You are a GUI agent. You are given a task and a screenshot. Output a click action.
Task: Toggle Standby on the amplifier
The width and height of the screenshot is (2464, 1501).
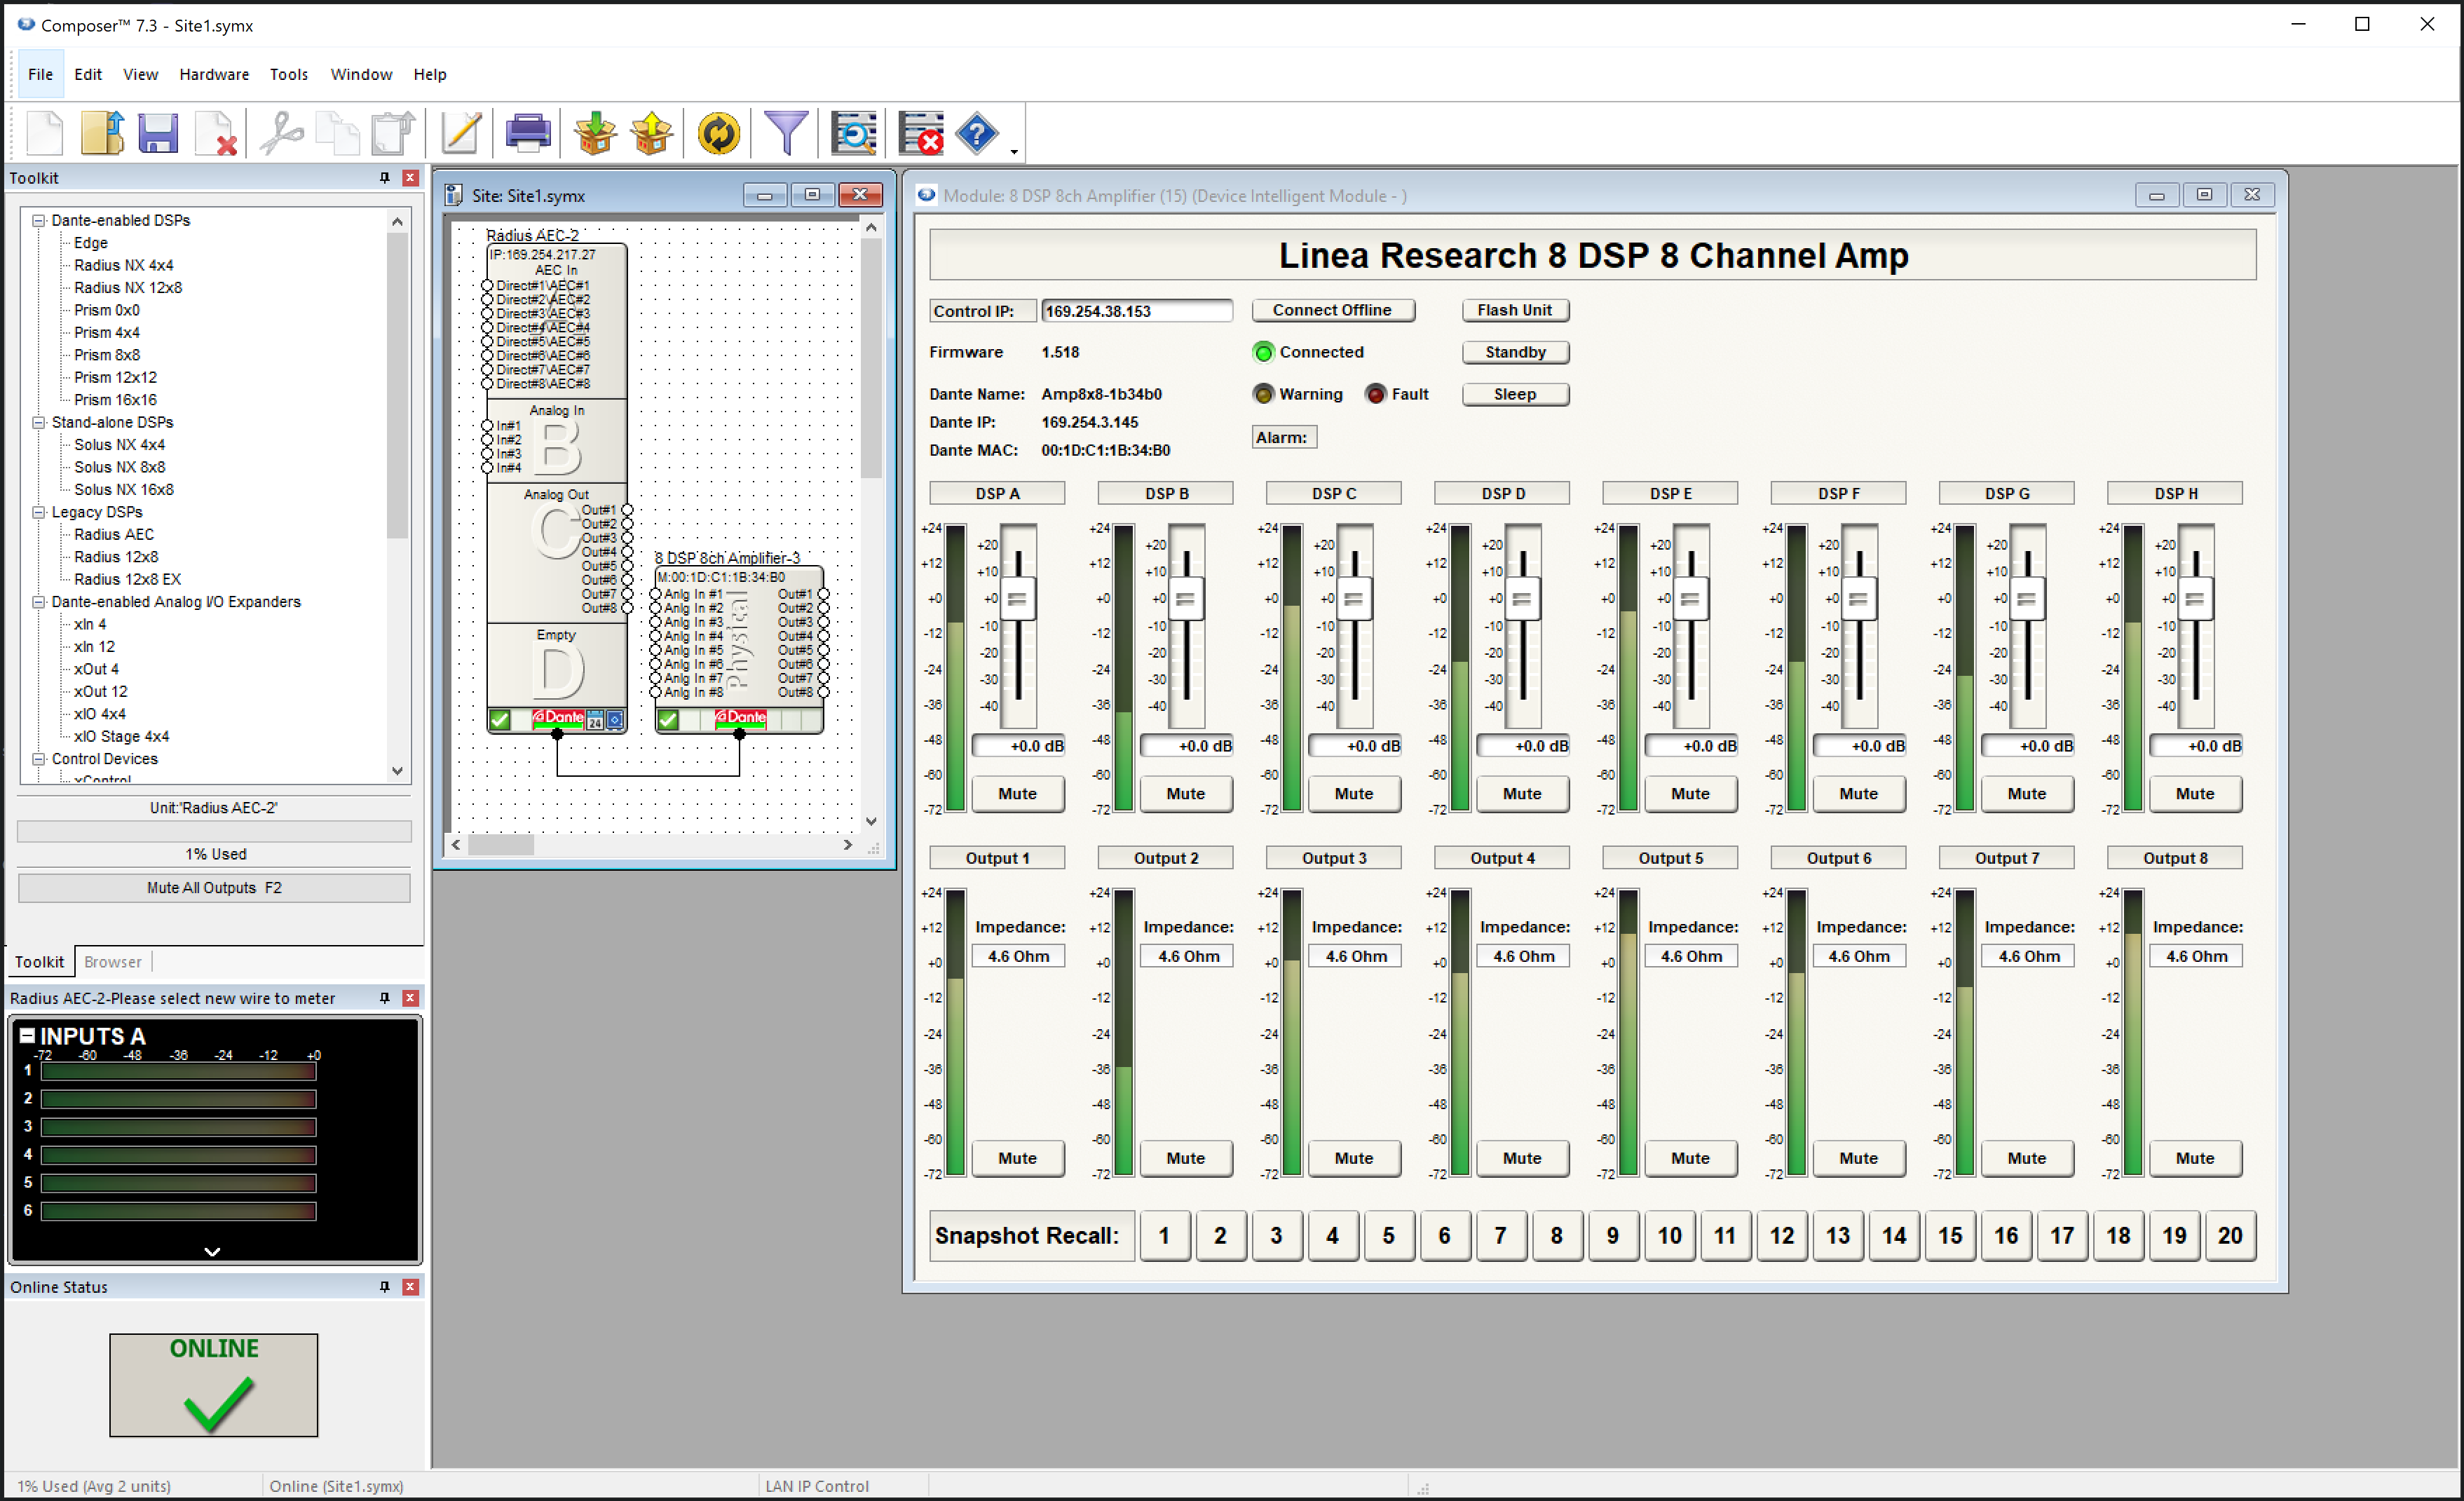(x=1515, y=352)
